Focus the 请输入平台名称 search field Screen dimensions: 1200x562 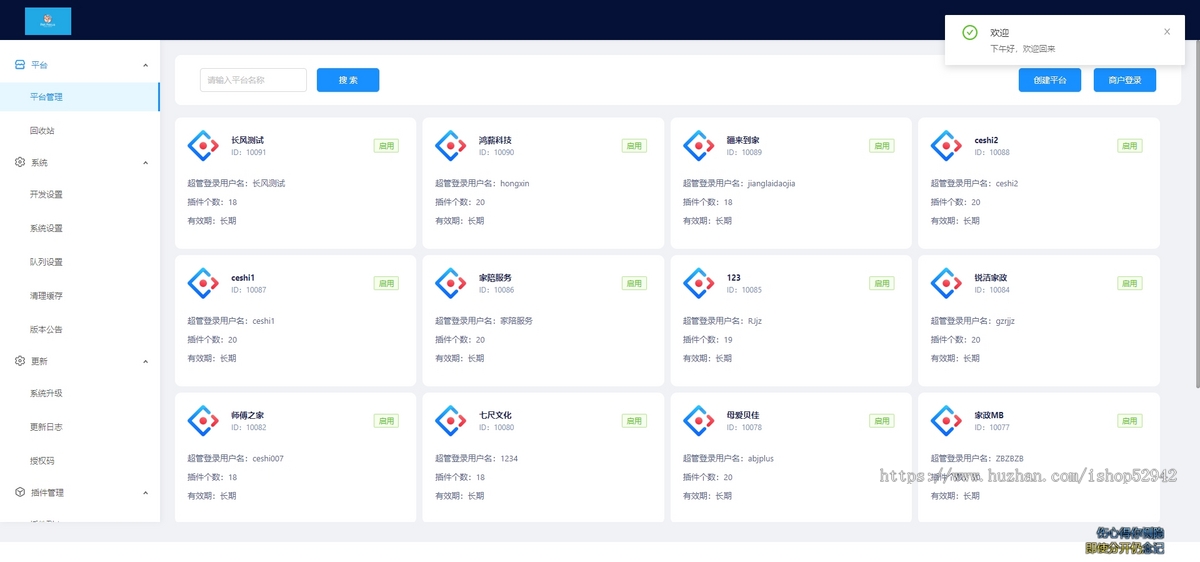pyautogui.click(x=253, y=80)
